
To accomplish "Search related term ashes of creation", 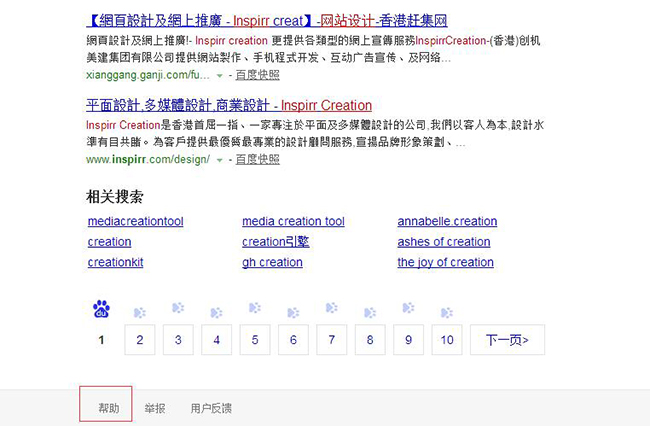I will 444,242.
